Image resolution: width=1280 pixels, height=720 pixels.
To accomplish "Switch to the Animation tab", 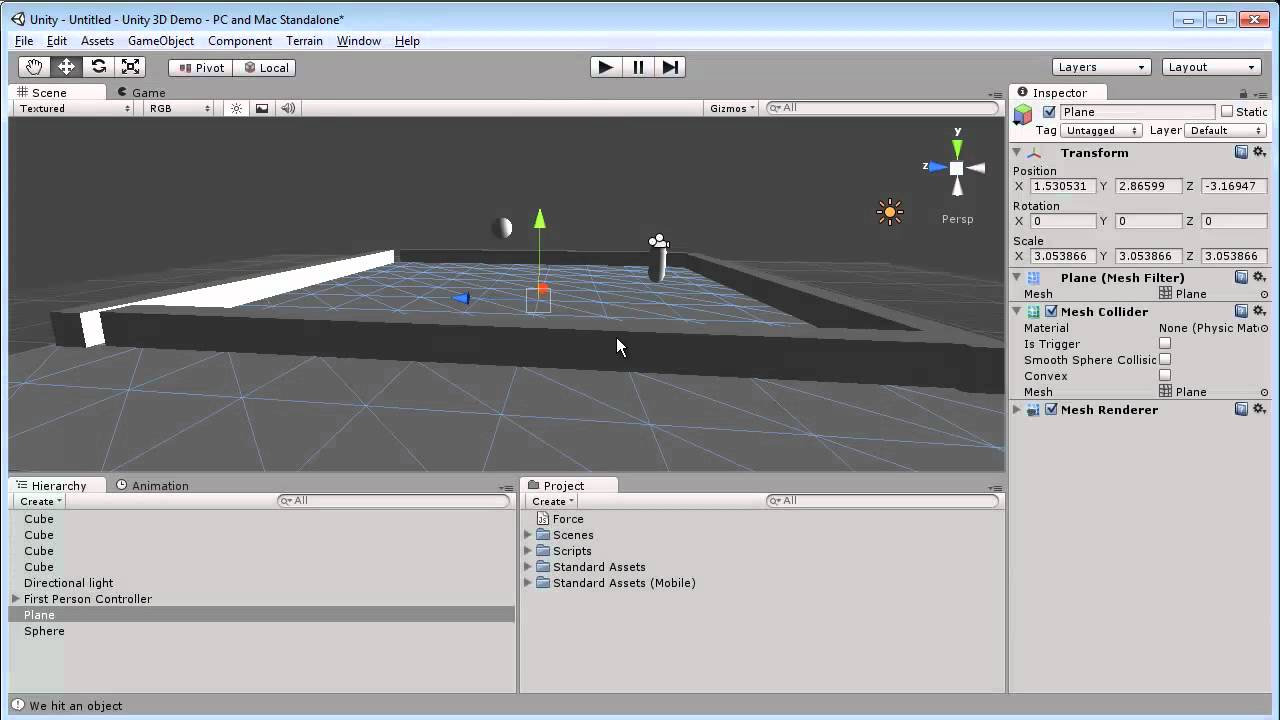I will click(x=152, y=485).
